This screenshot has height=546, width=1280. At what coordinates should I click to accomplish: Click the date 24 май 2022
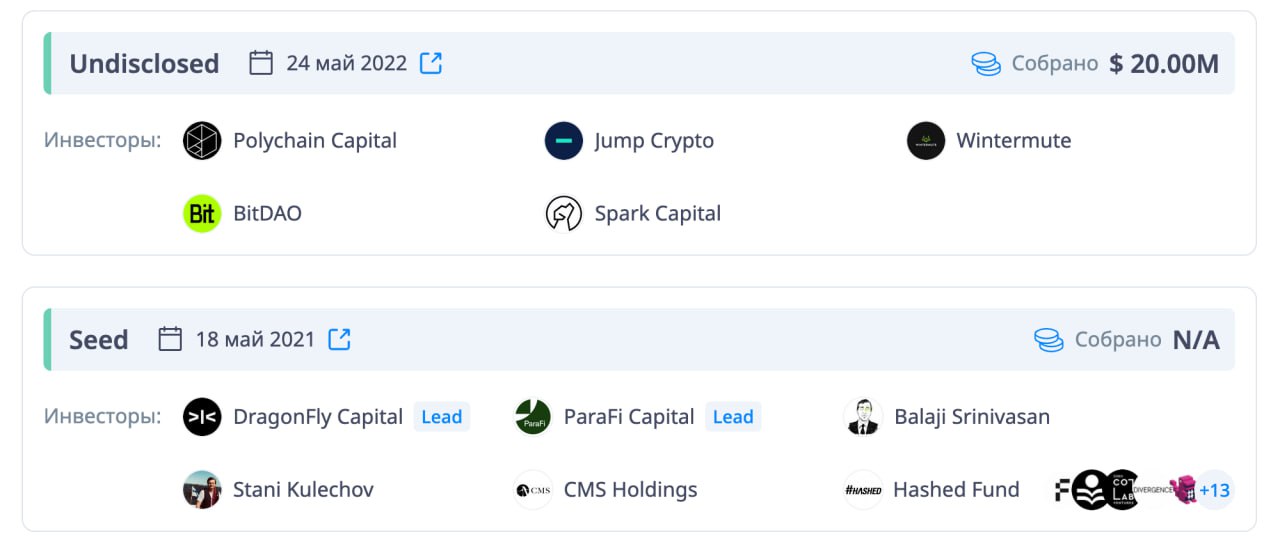(x=347, y=63)
